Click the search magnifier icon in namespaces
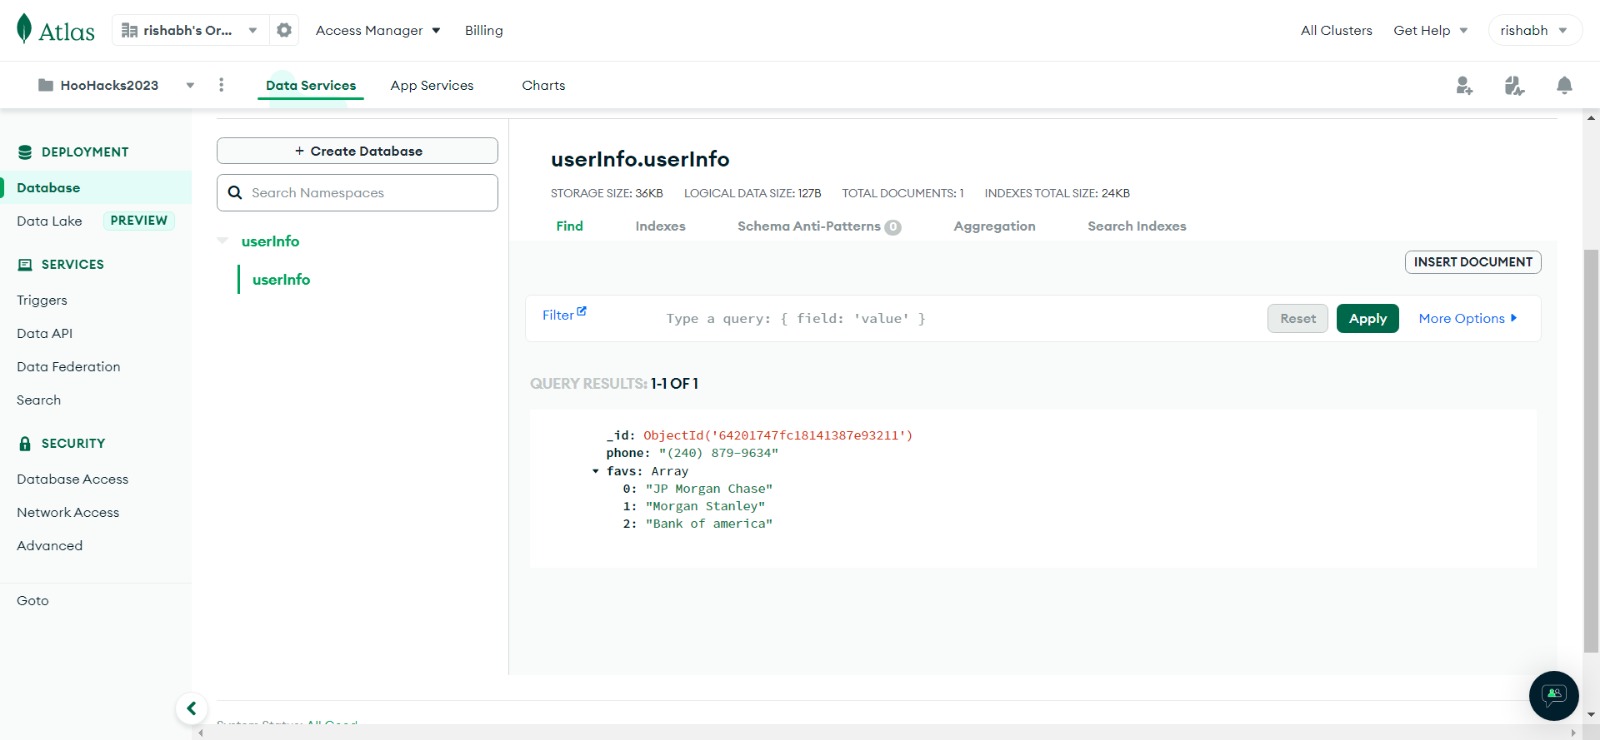The height and width of the screenshot is (740, 1600). tap(235, 193)
